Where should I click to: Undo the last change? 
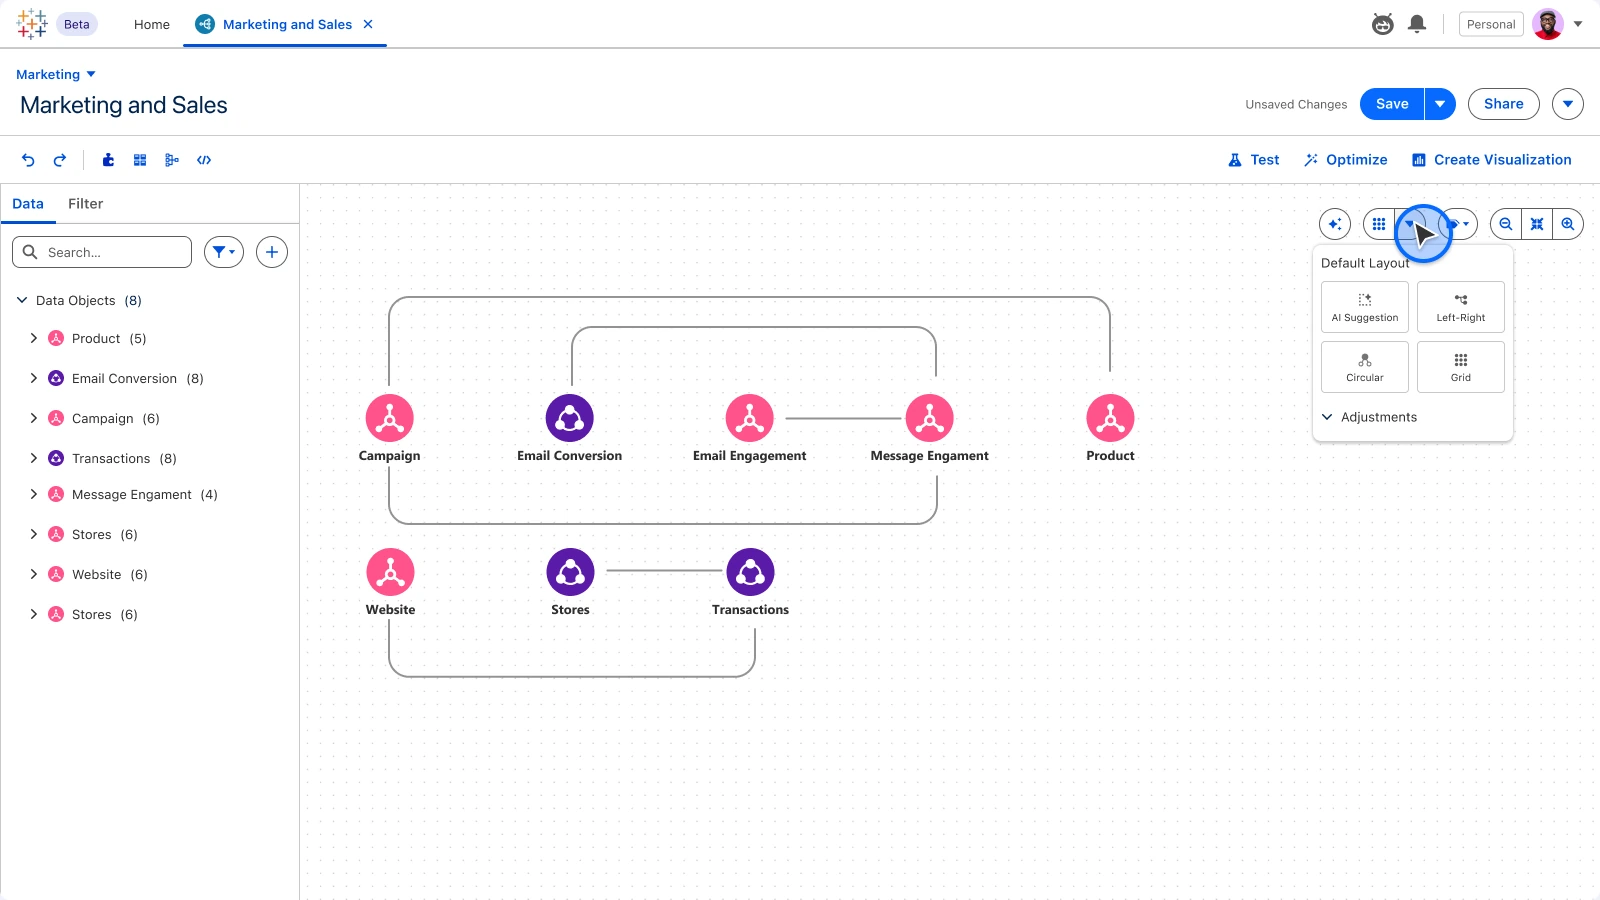pyautogui.click(x=28, y=160)
